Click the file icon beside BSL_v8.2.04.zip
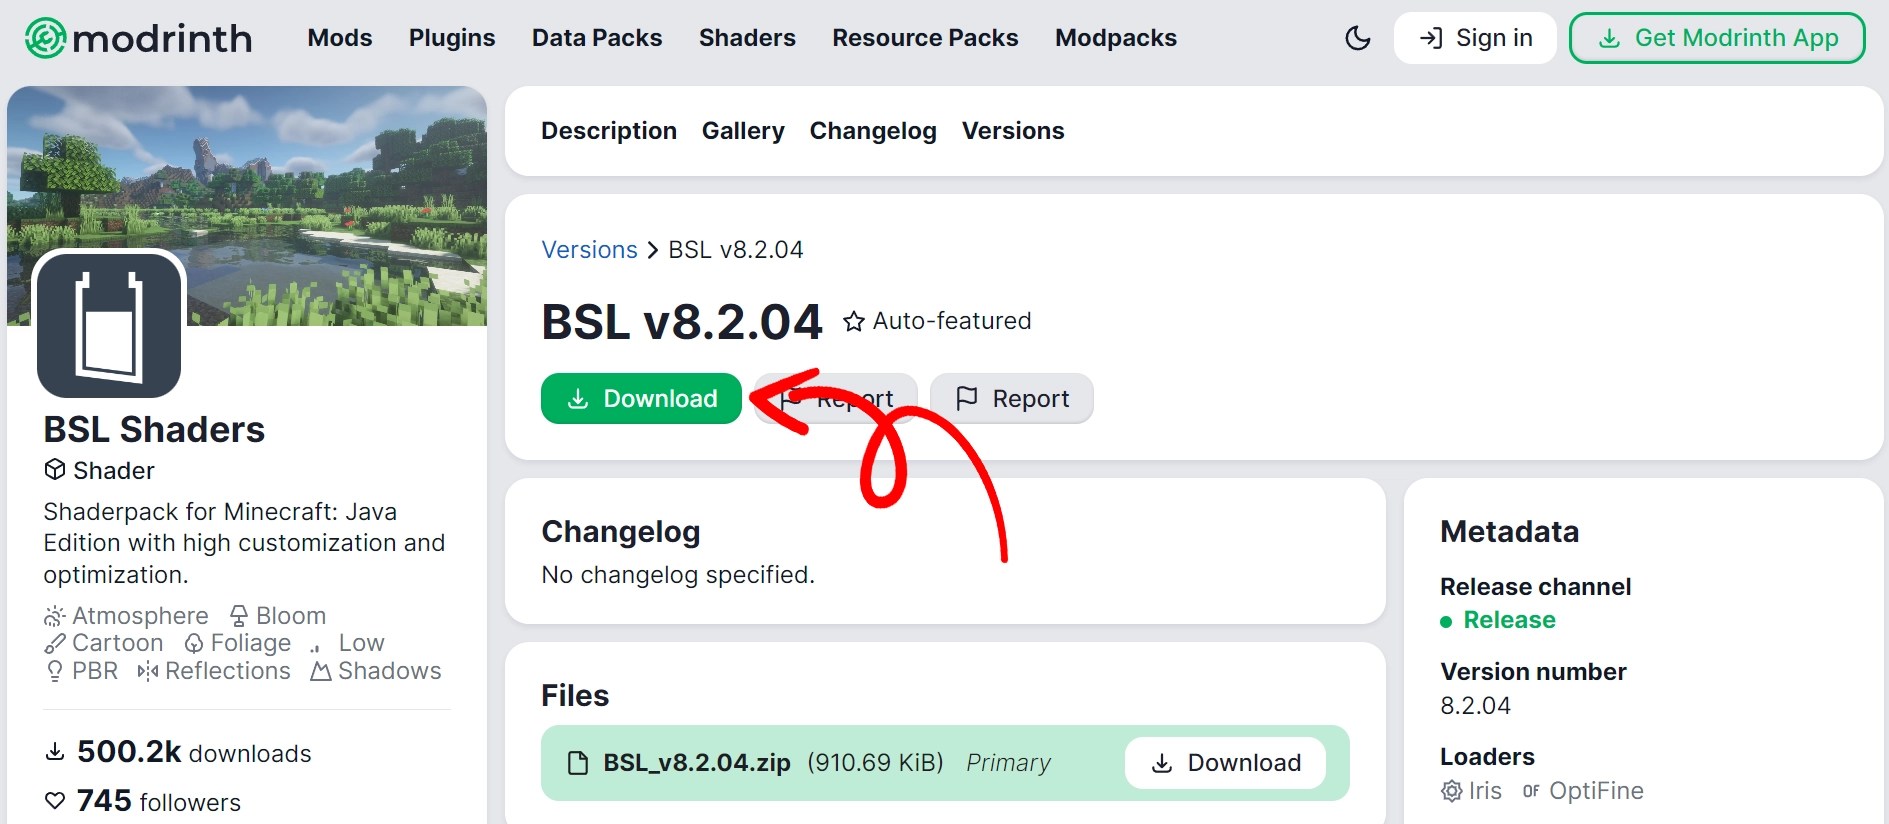This screenshot has height=824, width=1889. point(578,764)
